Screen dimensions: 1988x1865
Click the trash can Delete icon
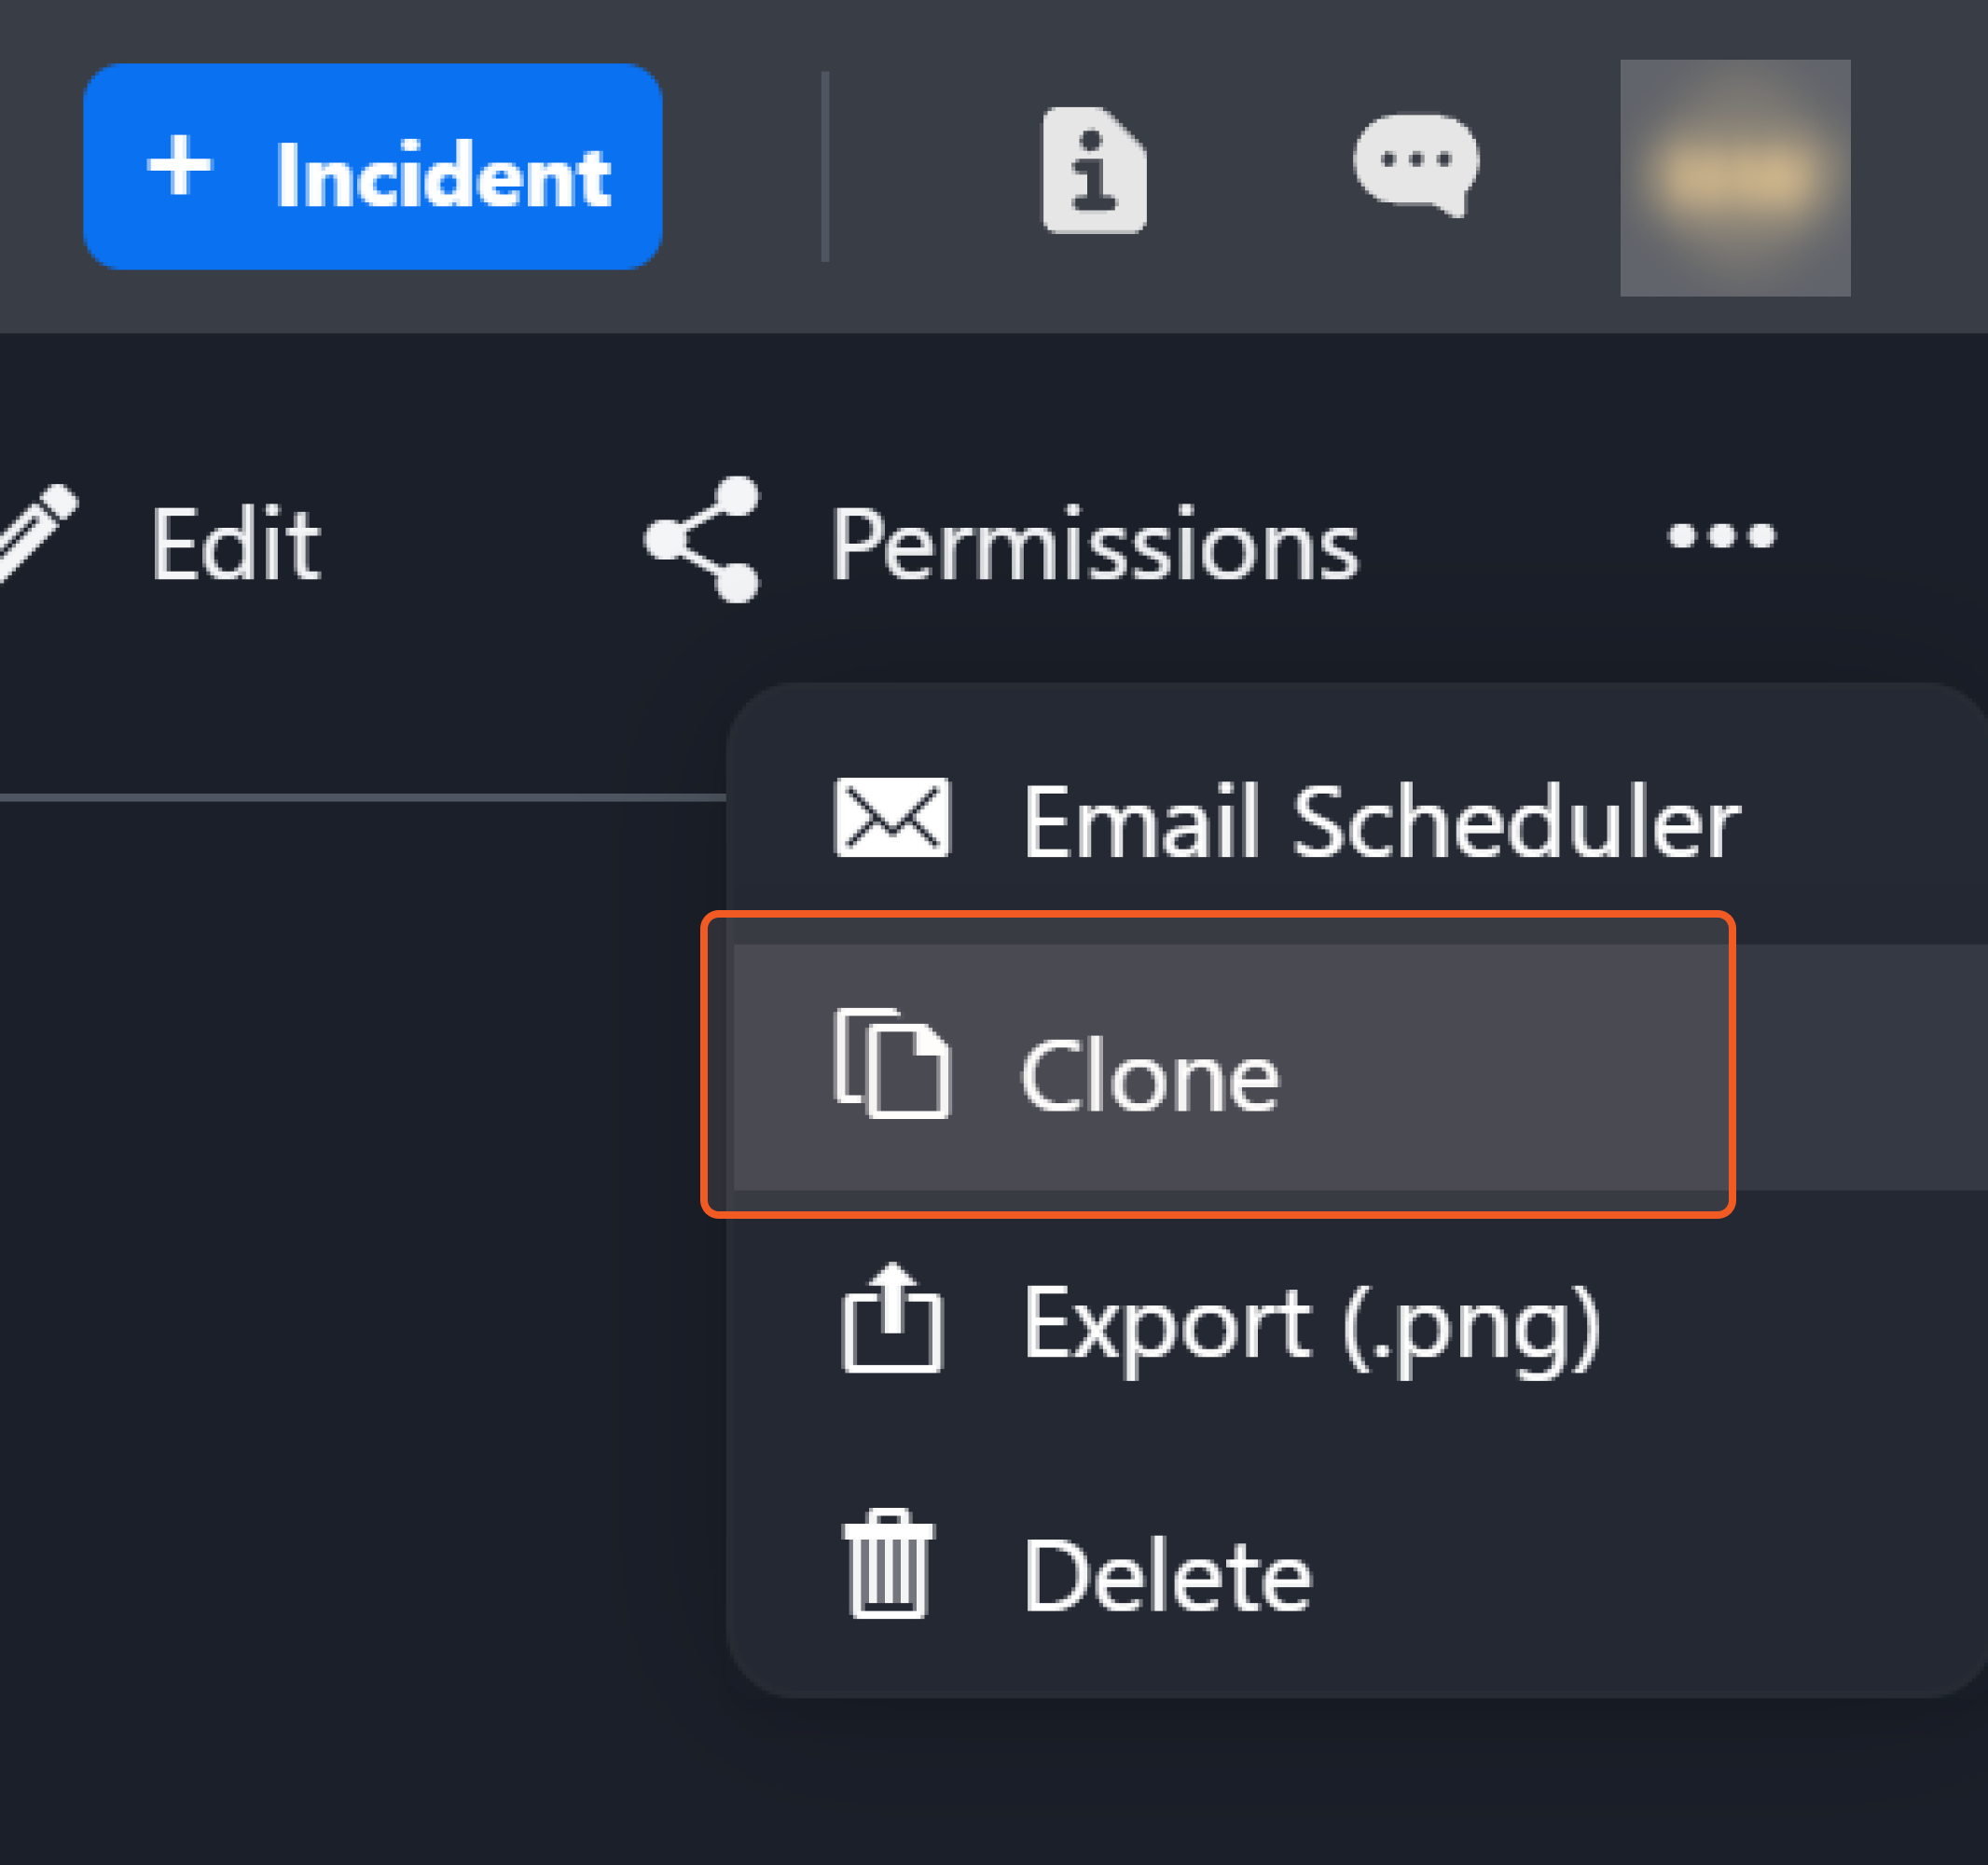point(888,1565)
